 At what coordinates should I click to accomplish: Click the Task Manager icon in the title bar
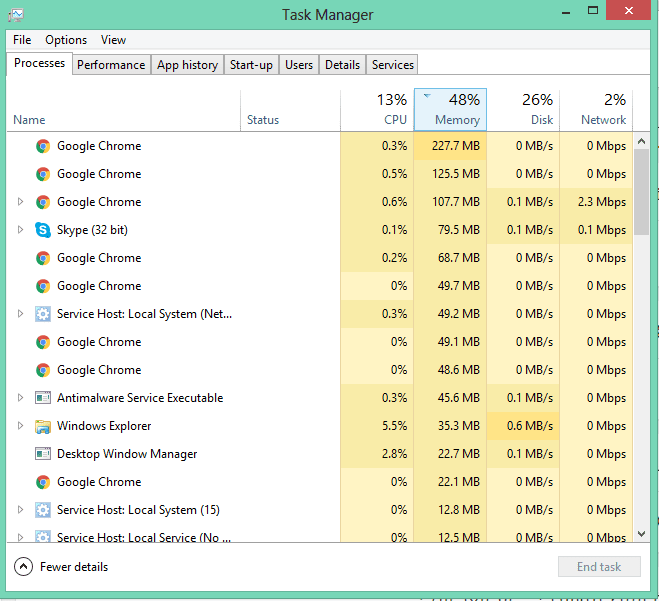tap(15, 14)
